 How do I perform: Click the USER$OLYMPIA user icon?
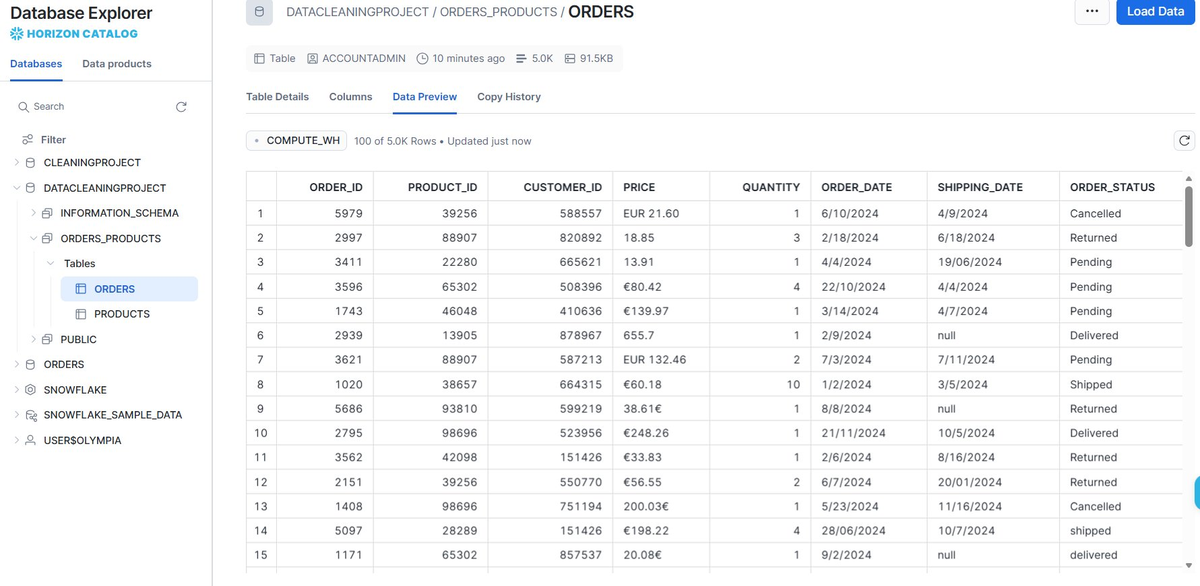(x=30, y=441)
